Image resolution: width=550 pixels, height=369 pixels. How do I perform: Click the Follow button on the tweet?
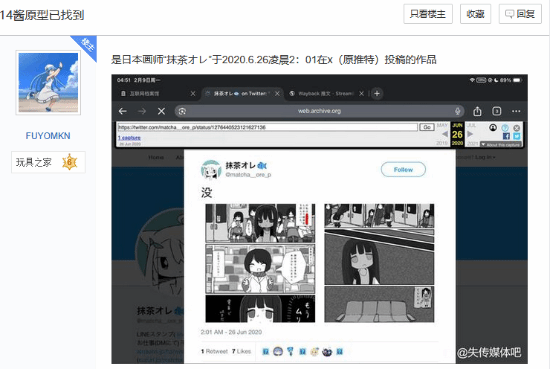(403, 169)
